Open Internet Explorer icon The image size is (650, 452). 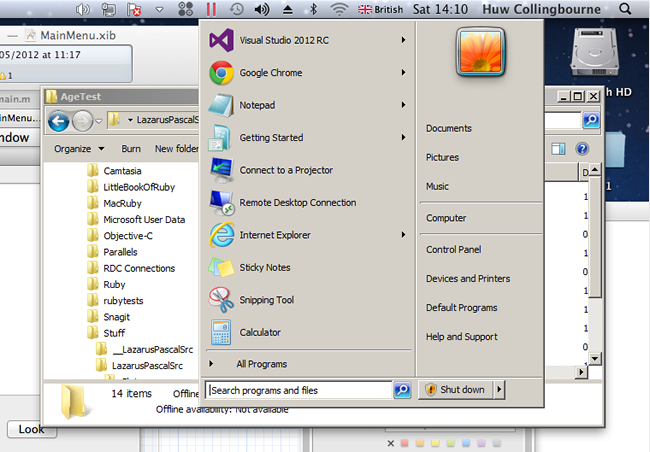click(x=222, y=235)
